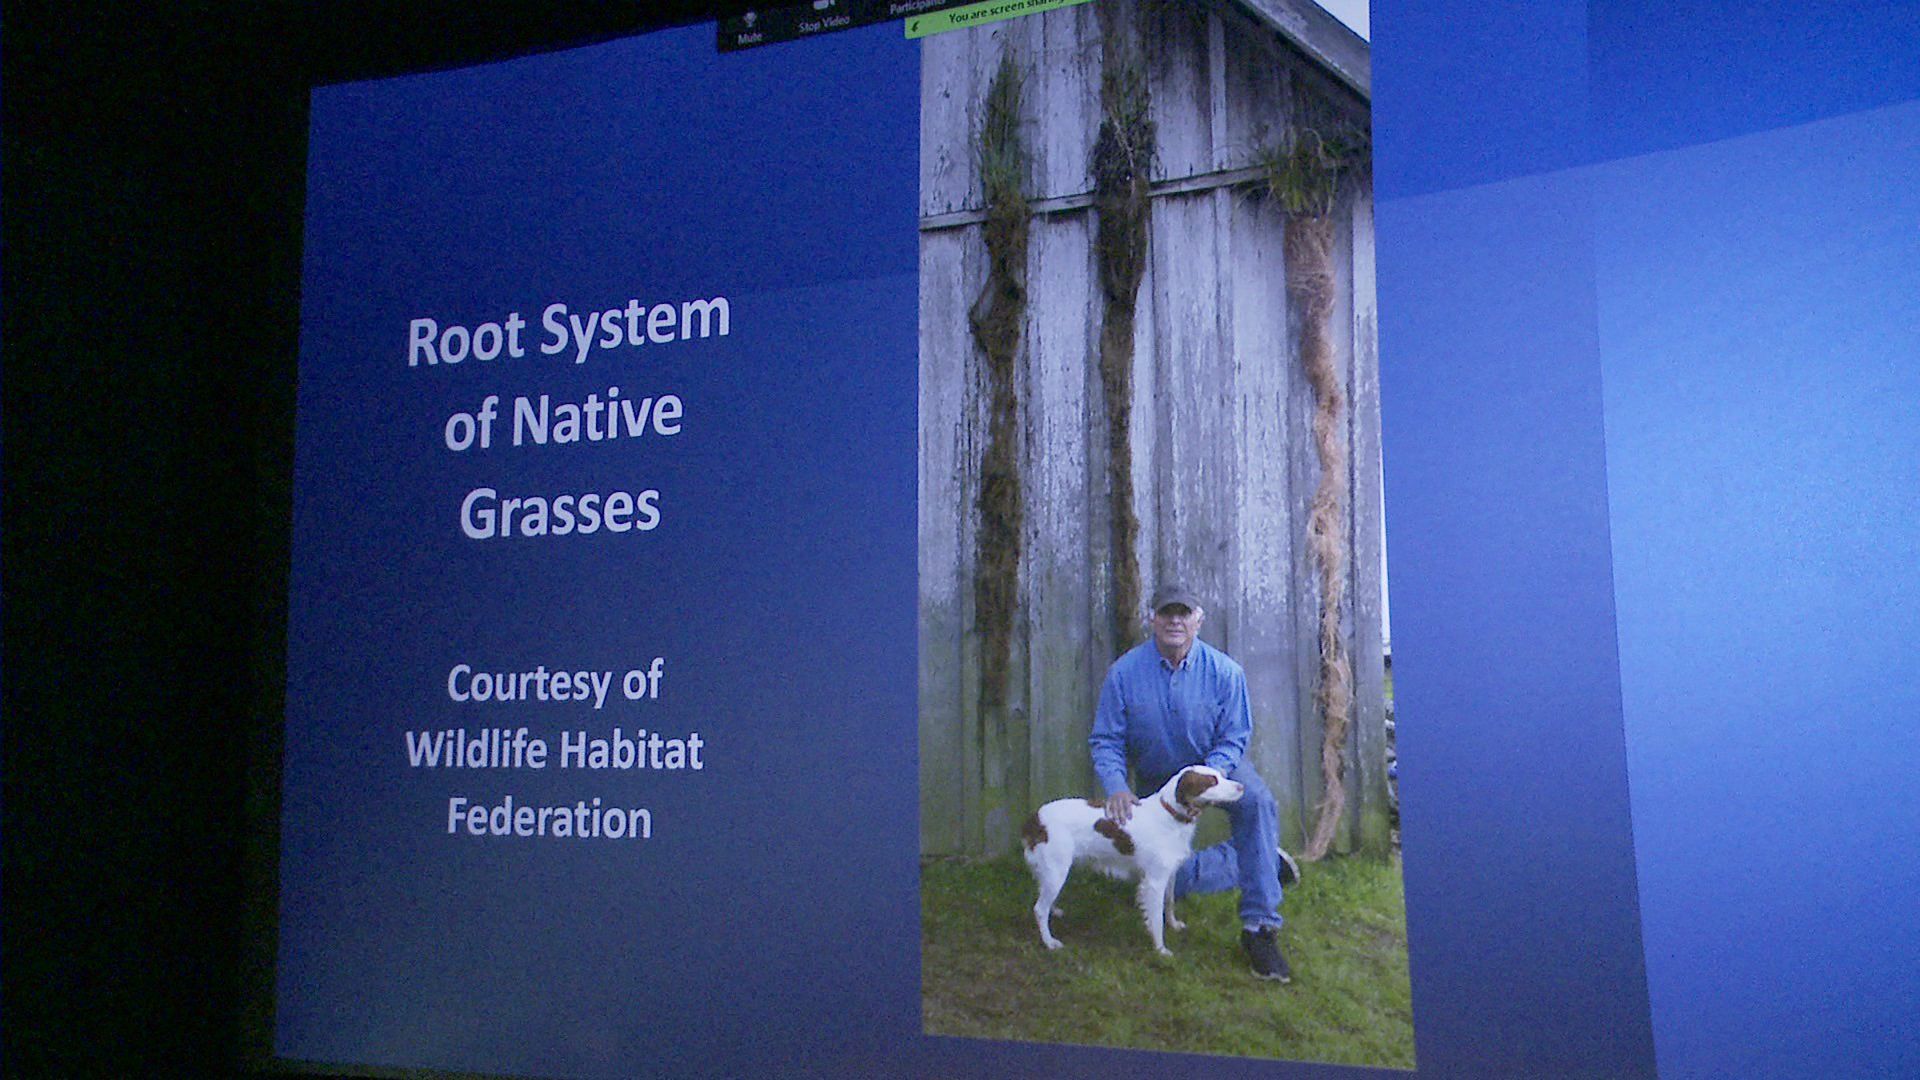Click the 'of Native' title line
The image size is (1920, 1080).
pyautogui.click(x=563, y=419)
